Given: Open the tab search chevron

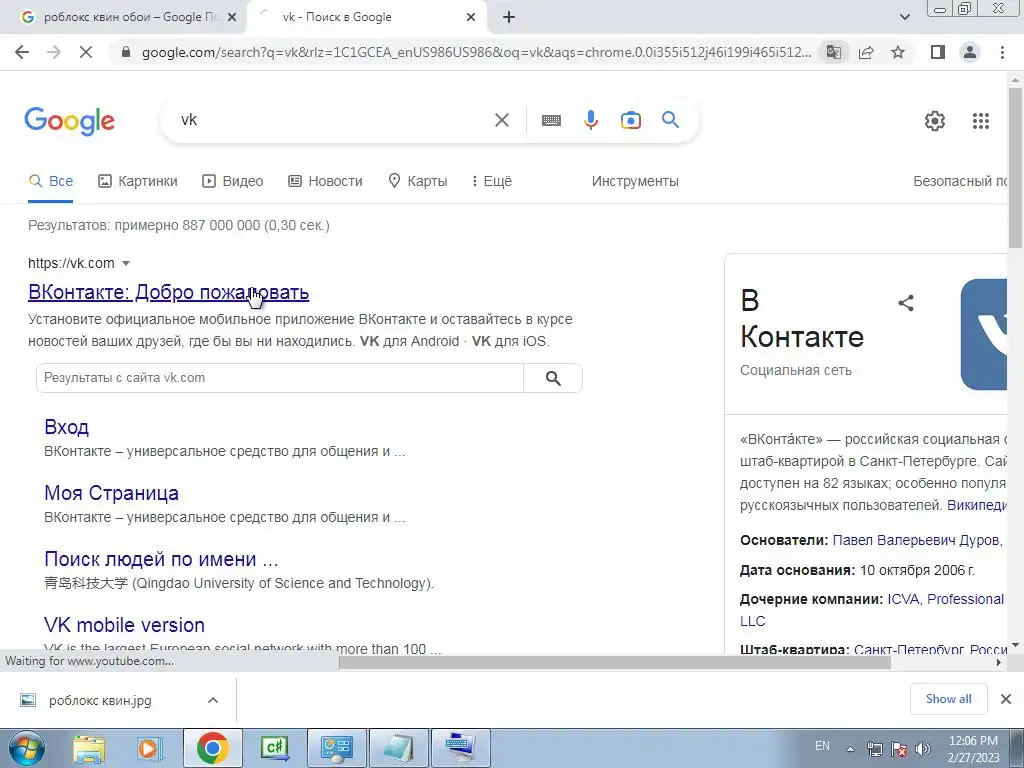Looking at the screenshot, I should 904,18.
